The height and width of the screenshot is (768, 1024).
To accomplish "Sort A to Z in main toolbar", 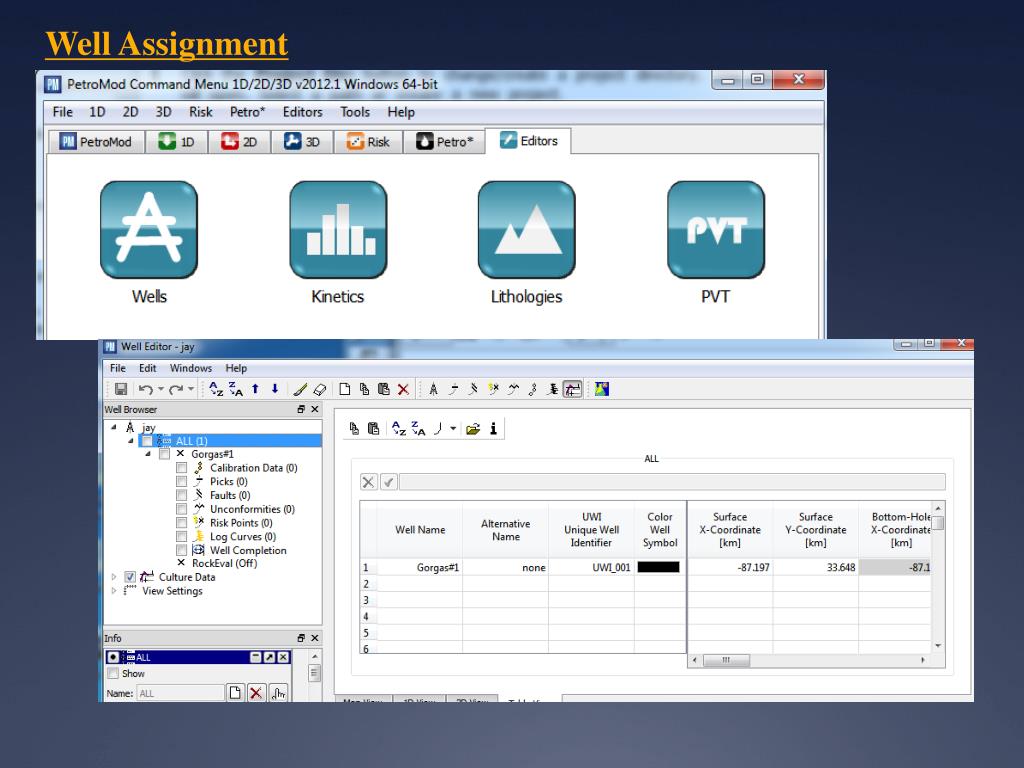I will (216, 389).
